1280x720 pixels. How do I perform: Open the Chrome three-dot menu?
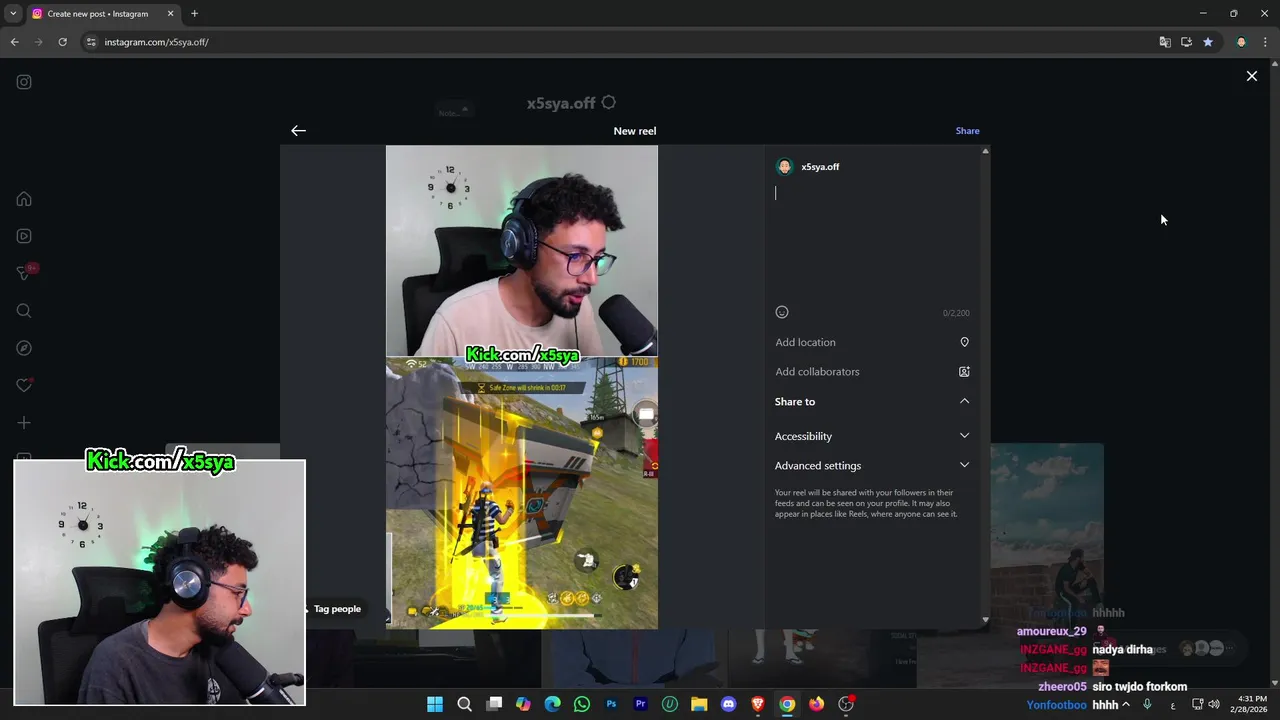pyautogui.click(x=1266, y=42)
